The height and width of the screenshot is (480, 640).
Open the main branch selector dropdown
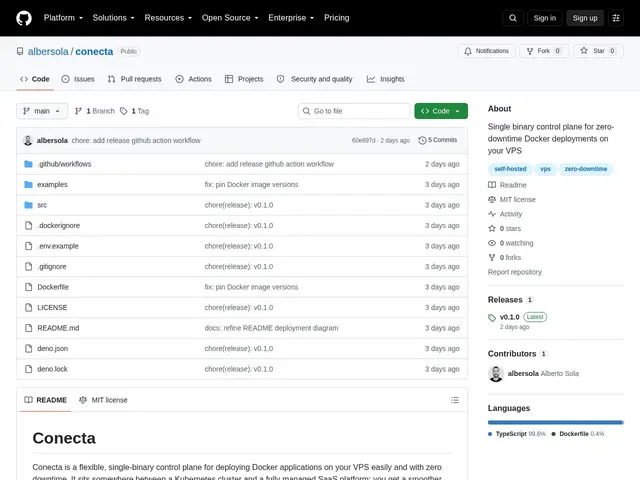pos(42,111)
